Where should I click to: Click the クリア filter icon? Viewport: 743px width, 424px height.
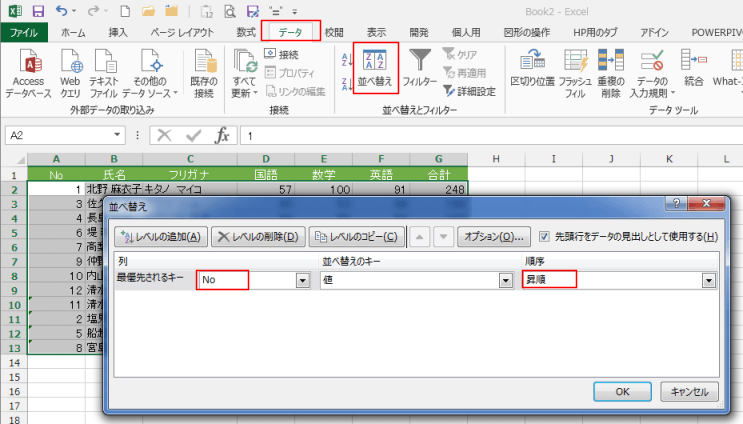(460, 54)
